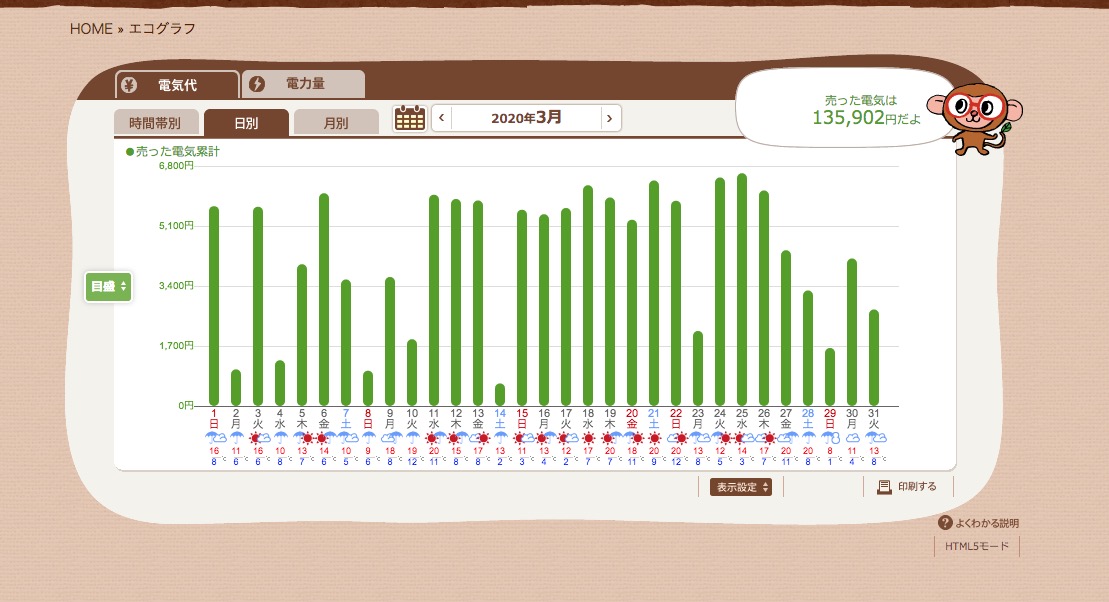Open the calendar date picker icon
The width and height of the screenshot is (1109, 602).
[410, 118]
